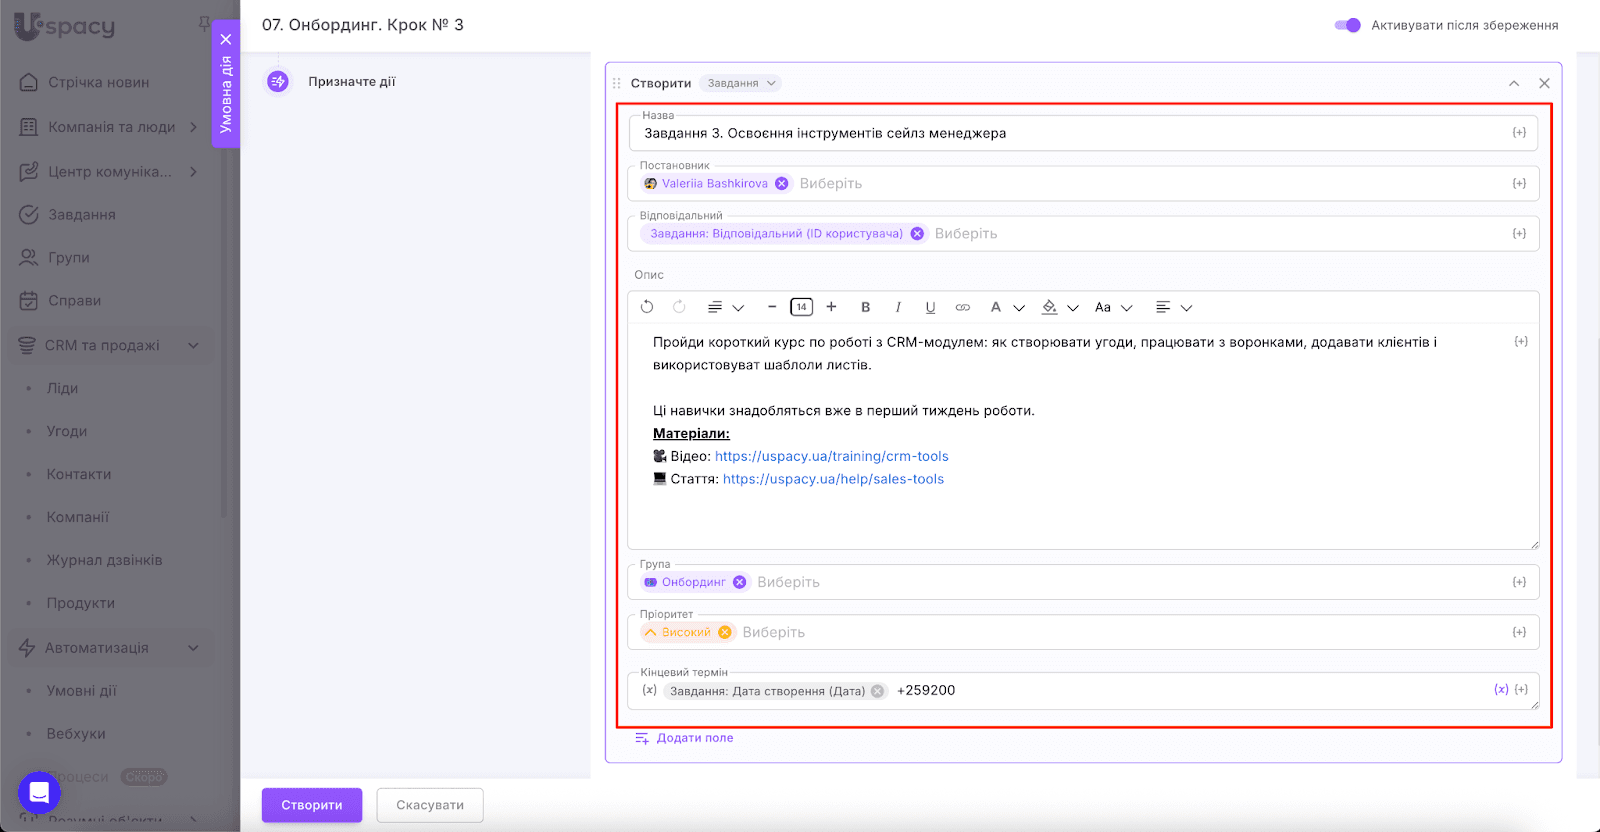Open the crm-tools training video link
1600x832 pixels.
point(832,456)
